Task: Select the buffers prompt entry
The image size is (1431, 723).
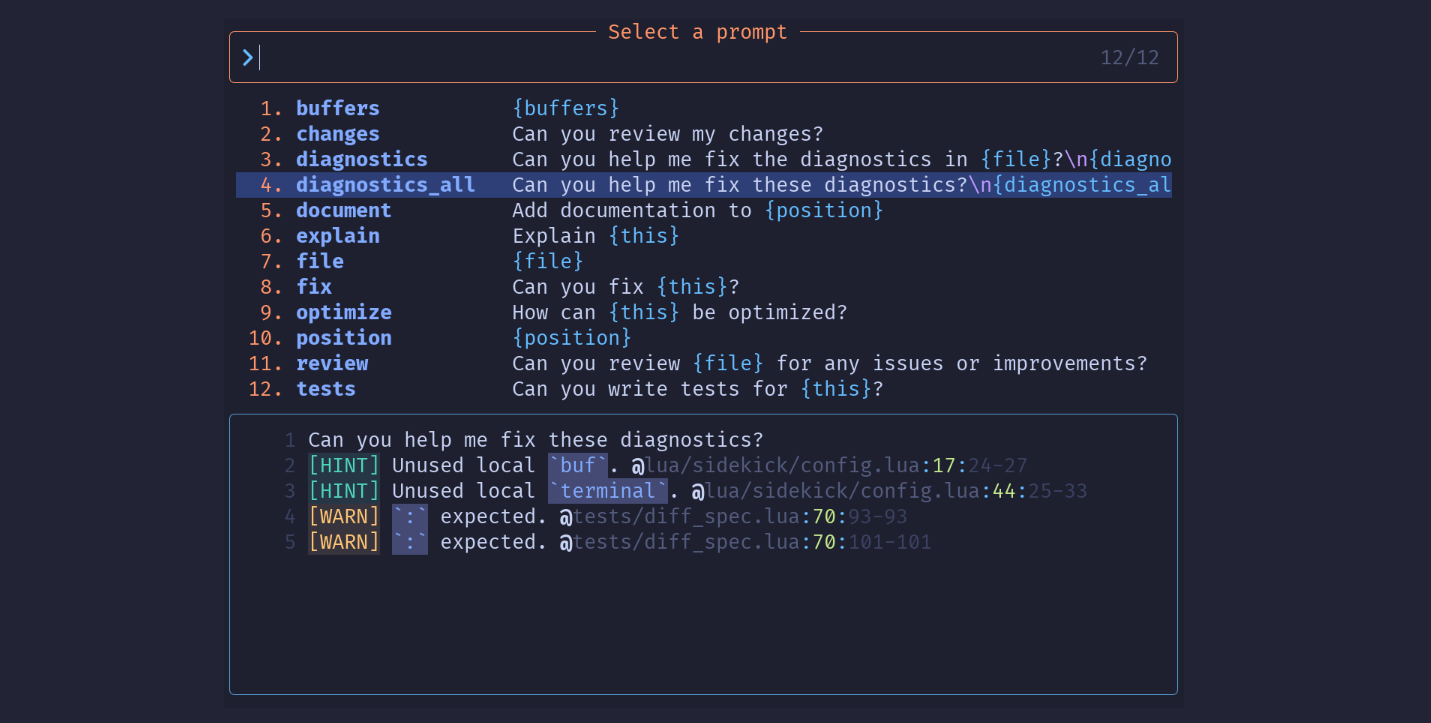Action: tap(337, 108)
